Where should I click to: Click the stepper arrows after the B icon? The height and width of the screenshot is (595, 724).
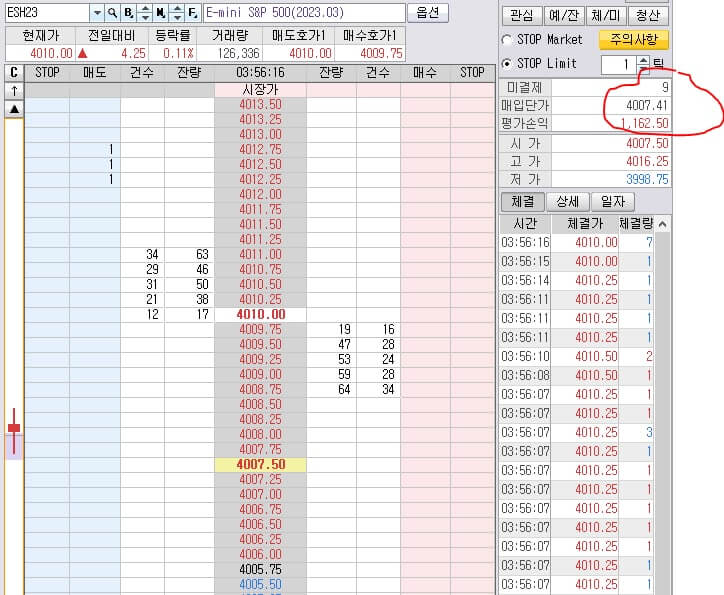(x=145, y=13)
